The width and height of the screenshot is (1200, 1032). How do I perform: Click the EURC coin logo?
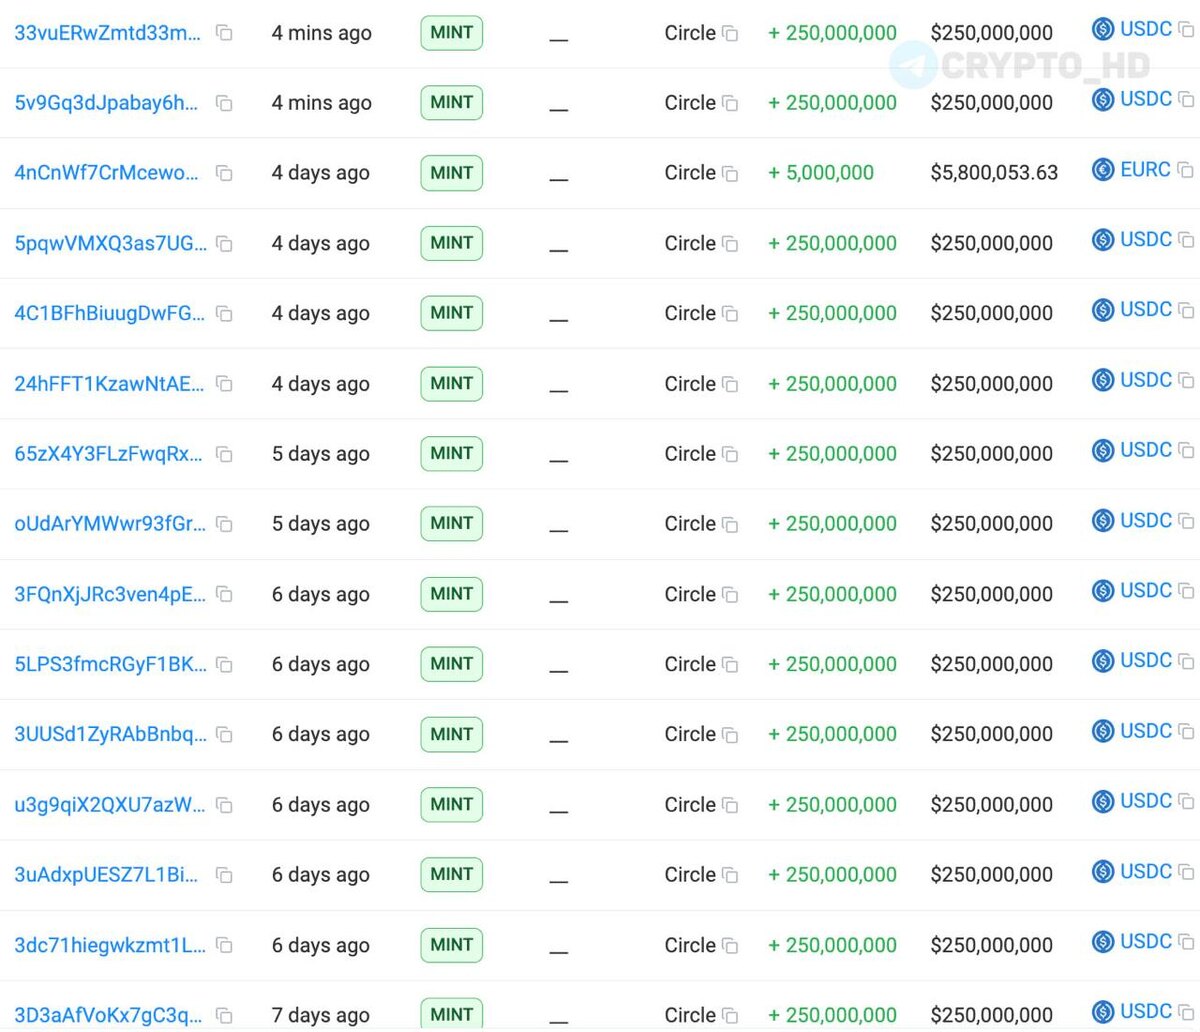pyautogui.click(x=1103, y=169)
